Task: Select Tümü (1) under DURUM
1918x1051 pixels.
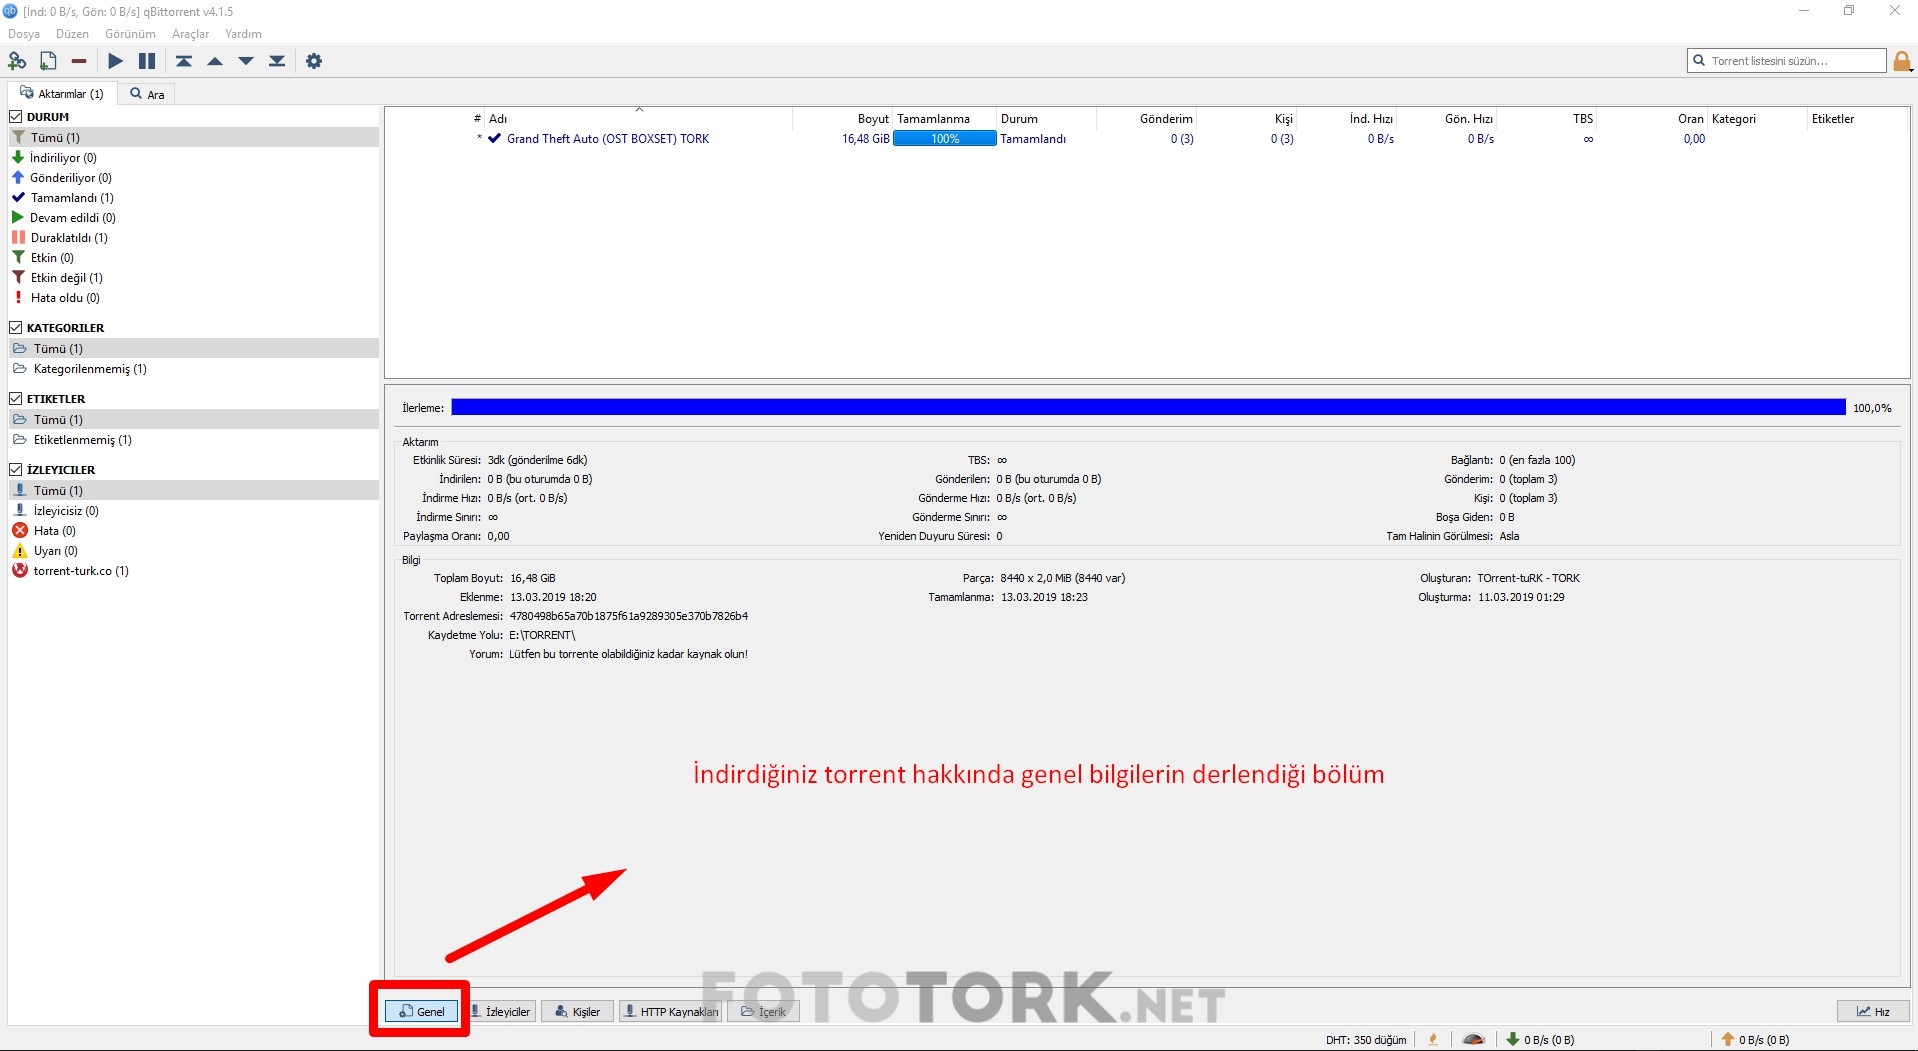Action: (x=194, y=137)
